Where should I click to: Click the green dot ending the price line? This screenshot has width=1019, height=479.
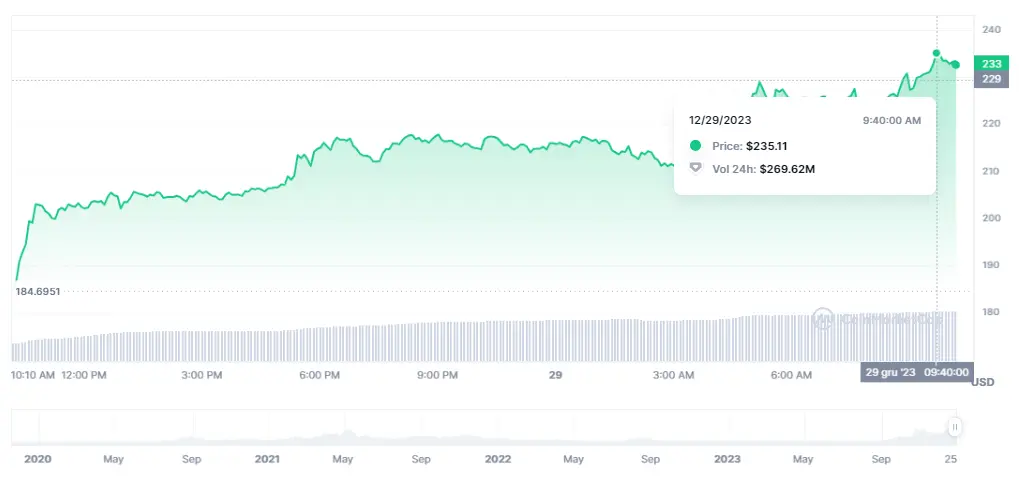956,65
